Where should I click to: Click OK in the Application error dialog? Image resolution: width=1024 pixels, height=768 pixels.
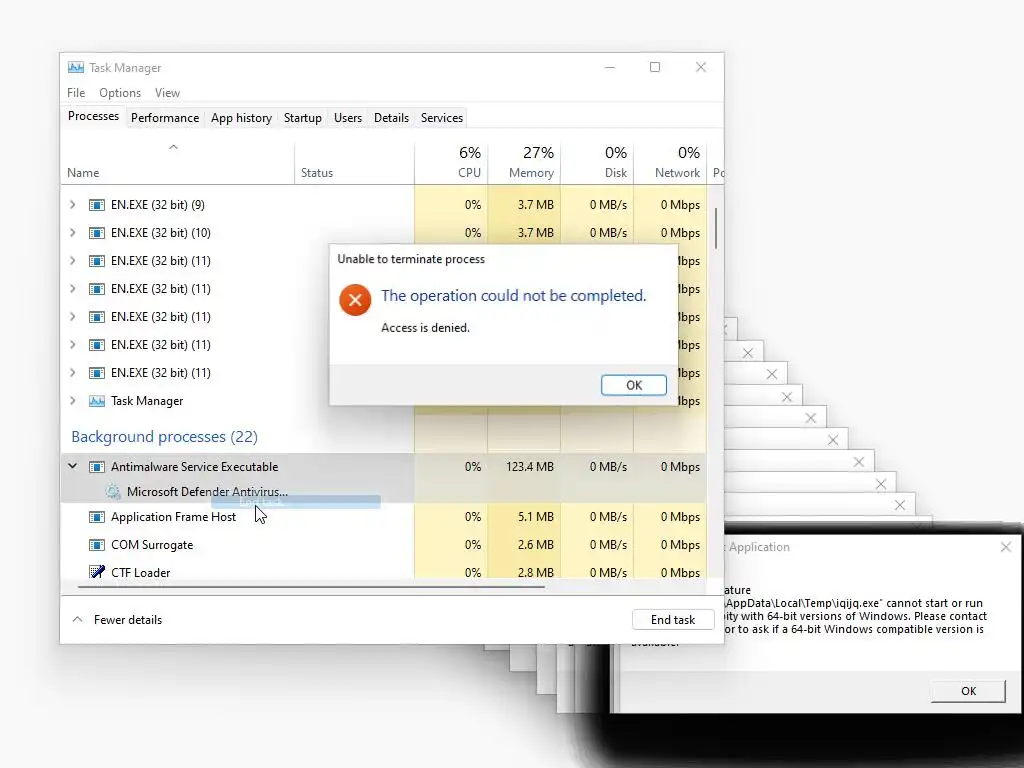(968, 691)
